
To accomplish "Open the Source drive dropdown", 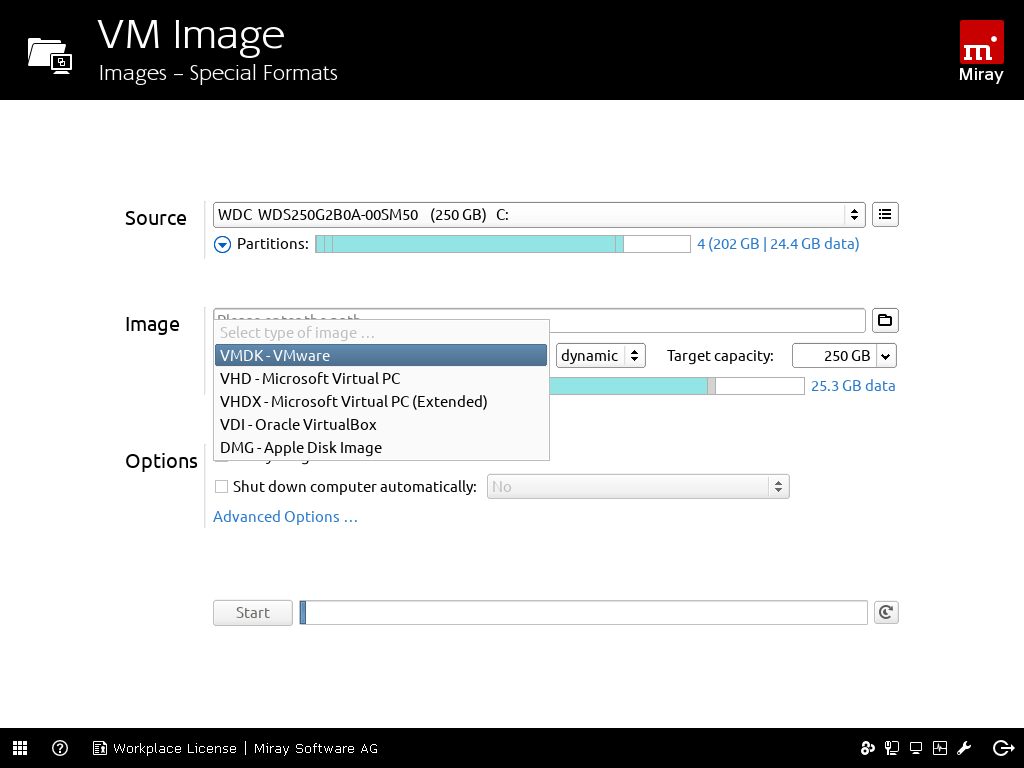I will click(538, 214).
